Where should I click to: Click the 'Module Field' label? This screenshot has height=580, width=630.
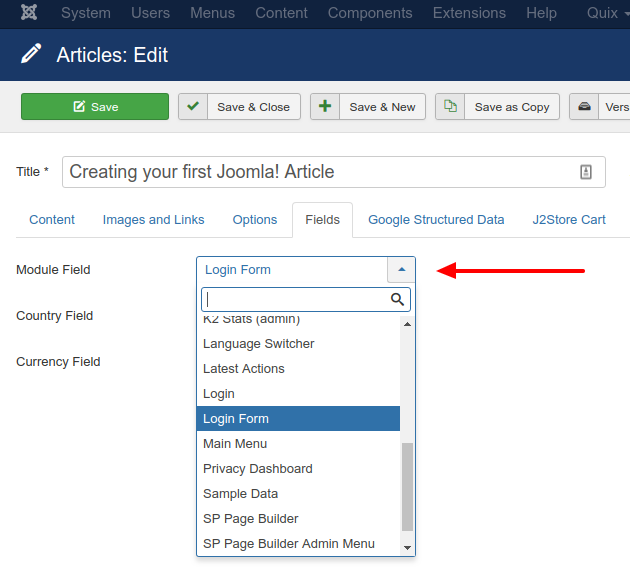click(x=53, y=270)
